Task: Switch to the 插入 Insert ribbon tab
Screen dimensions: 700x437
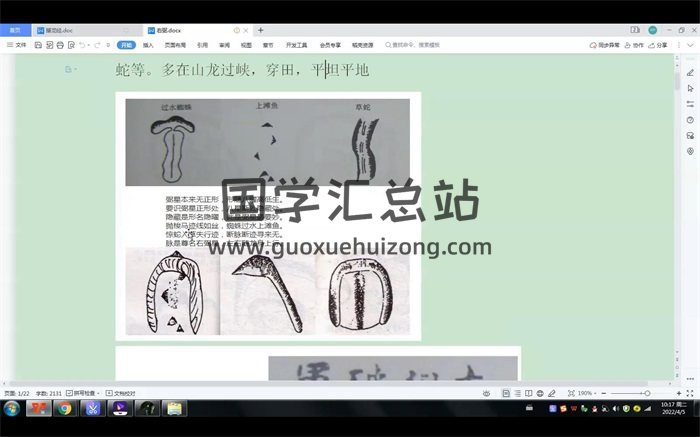Action: [148, 45]
